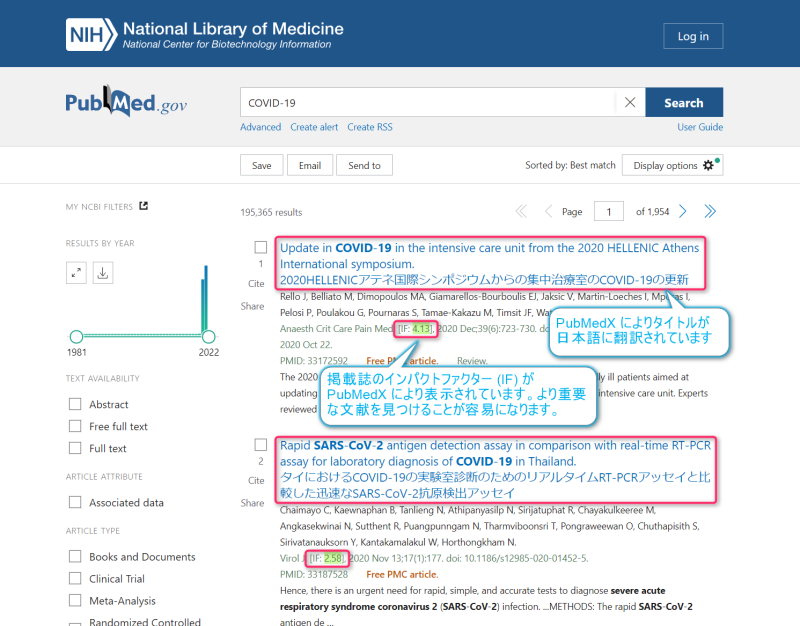Open the Send to menu
The width and height of the screenshot is (800, 626).
pos(364,165)
